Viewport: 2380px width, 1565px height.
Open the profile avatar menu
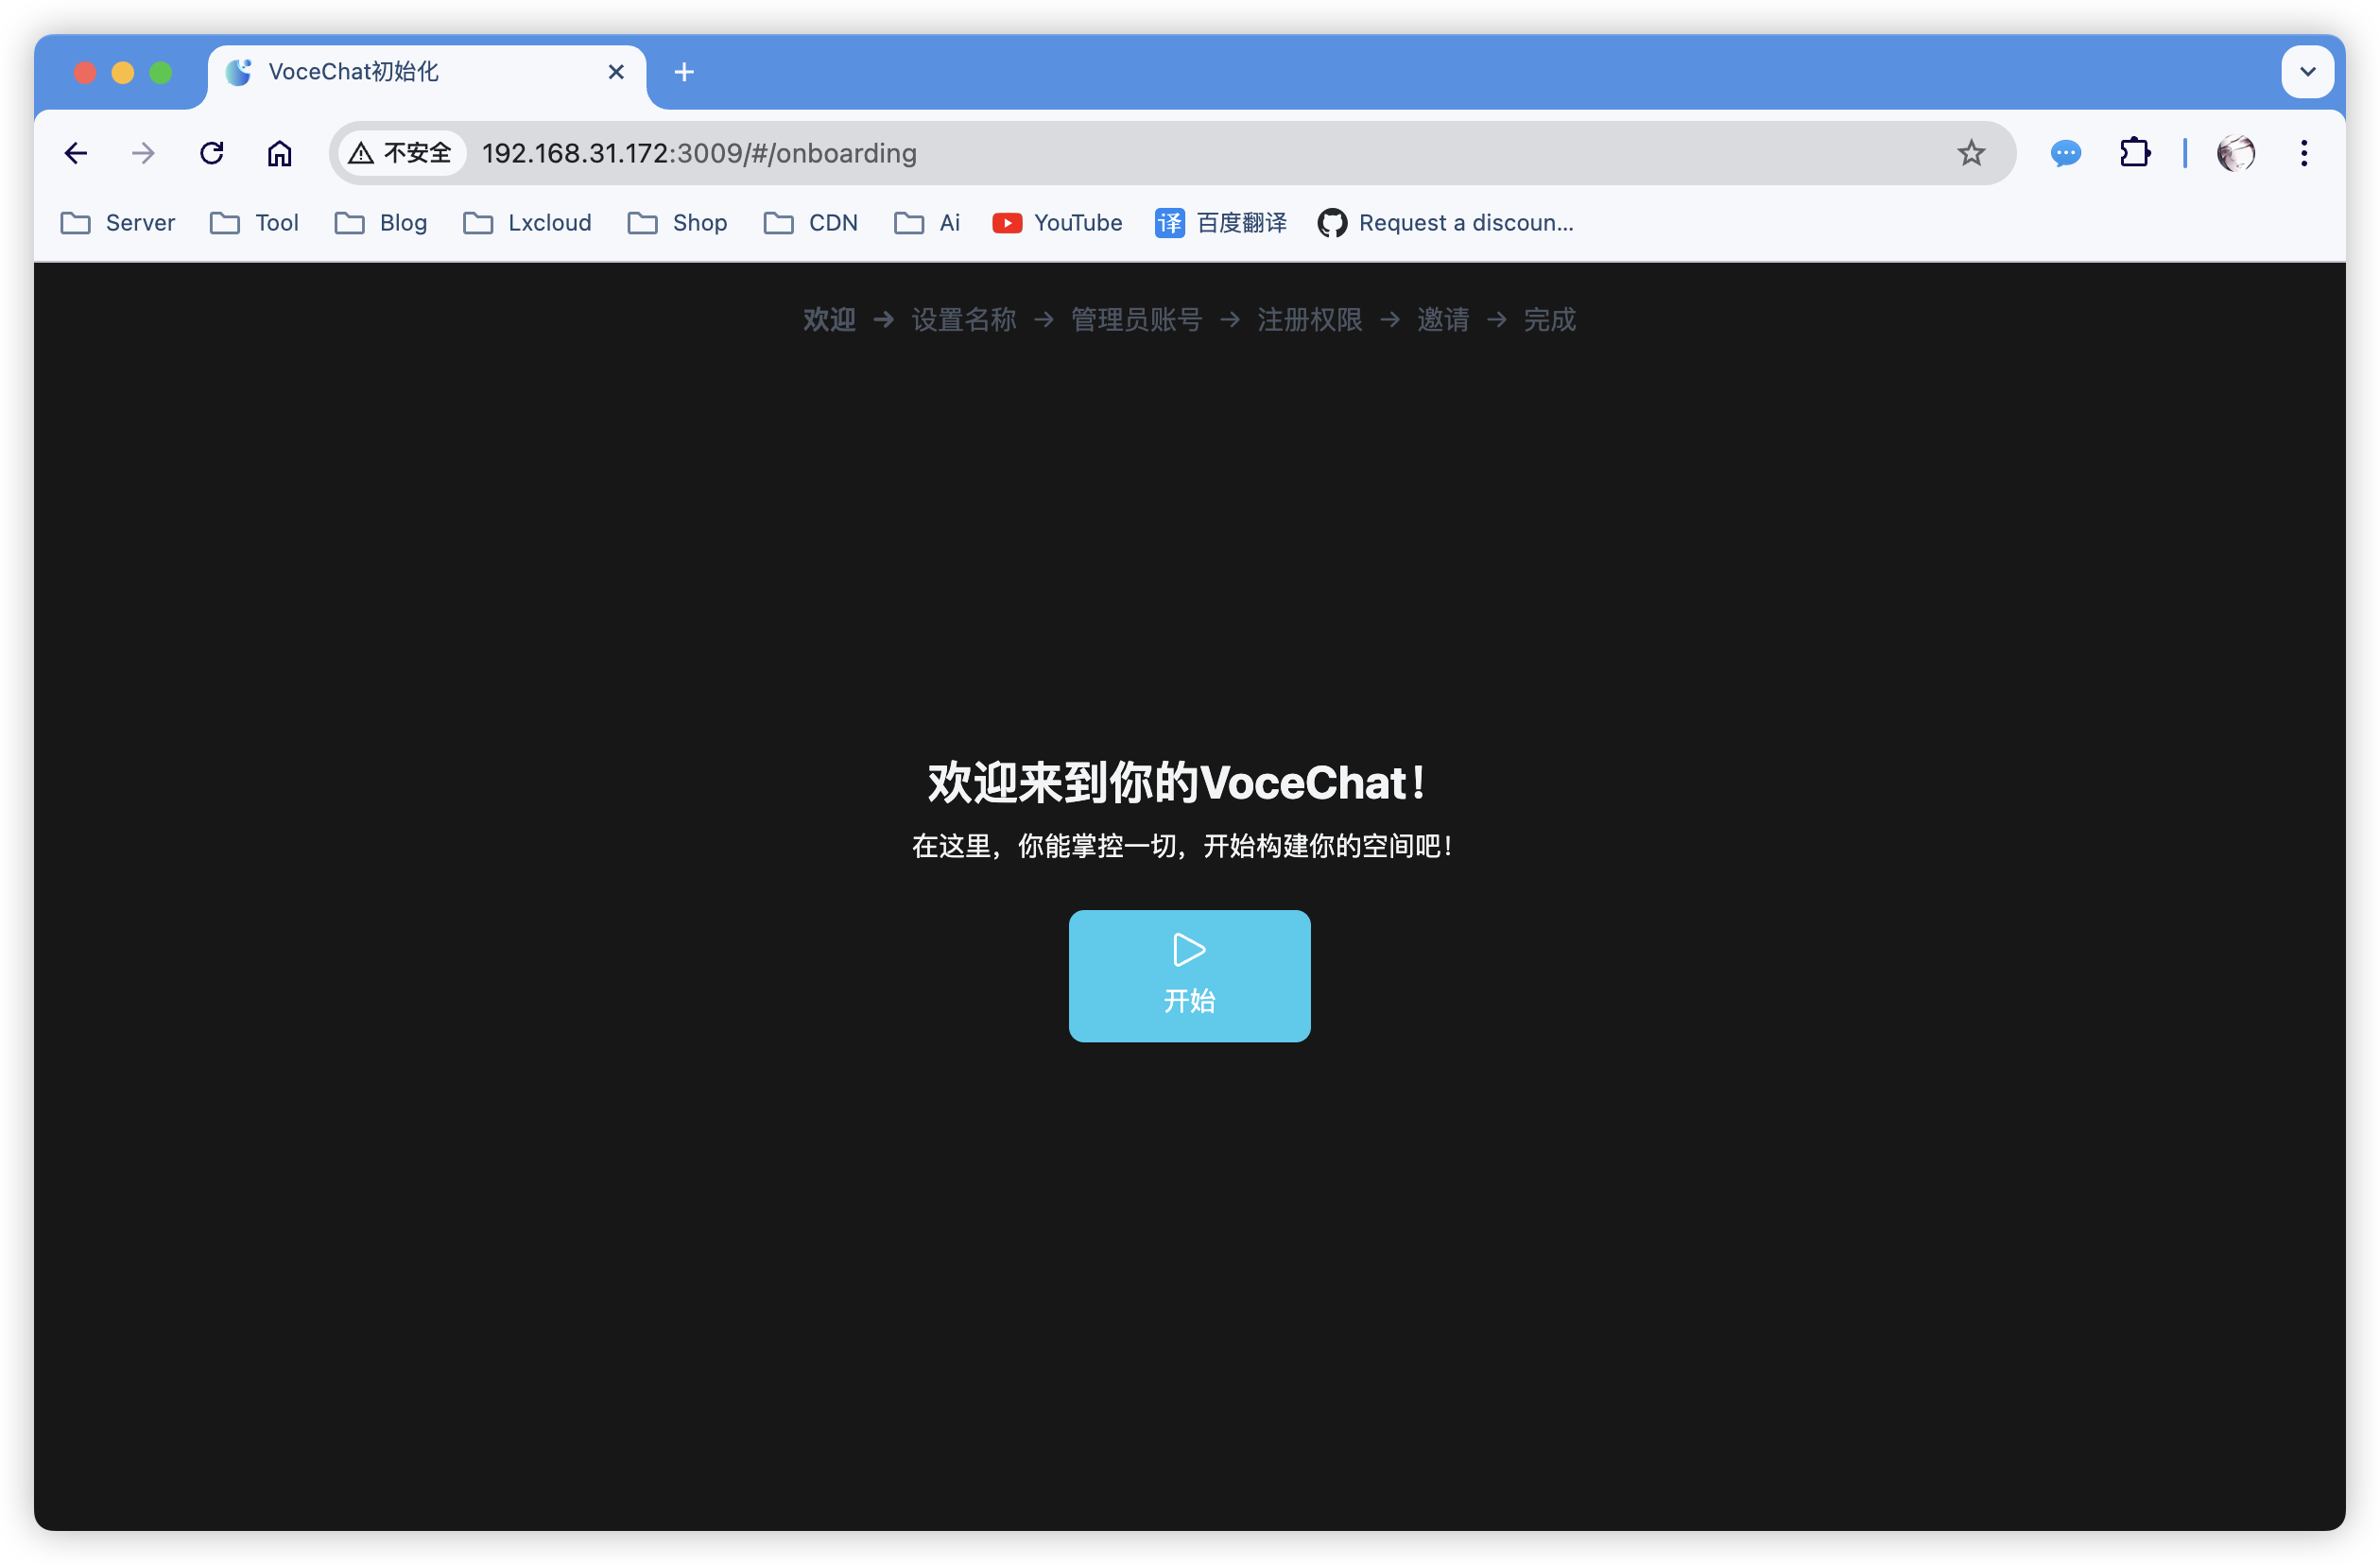coord(2235,153)
